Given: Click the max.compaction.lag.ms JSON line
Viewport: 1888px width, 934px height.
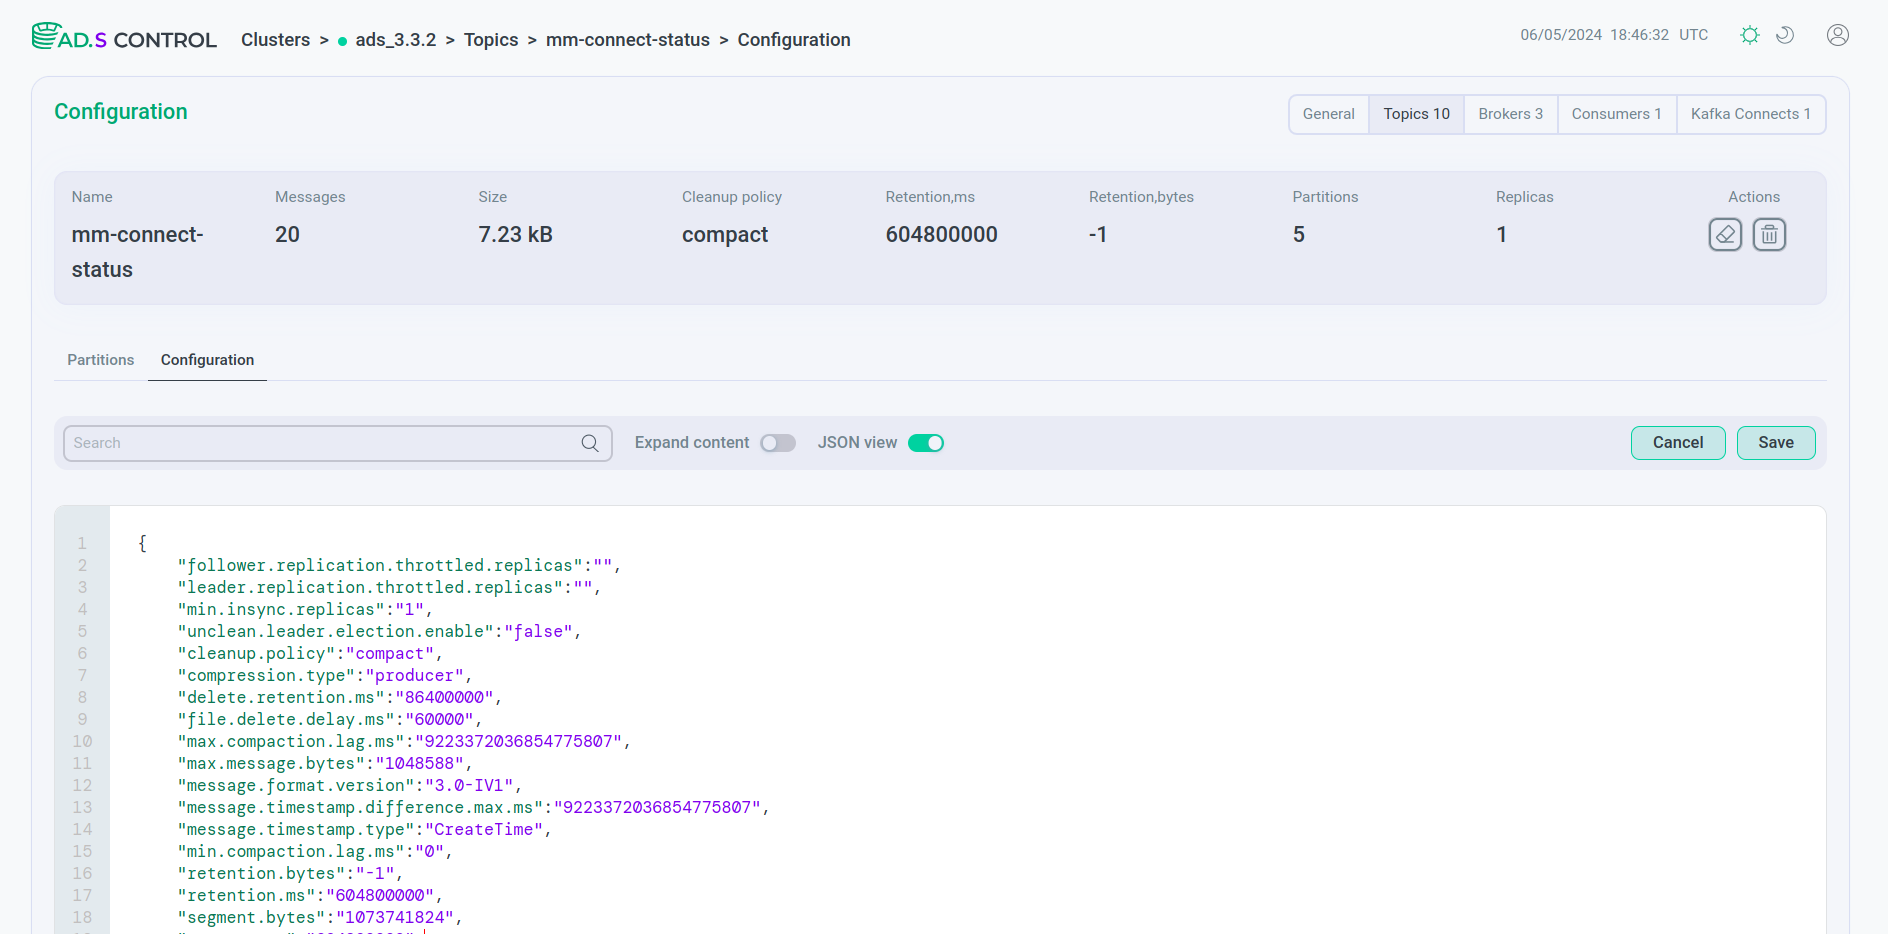Looking at the screenshot, I should point(404,741).
